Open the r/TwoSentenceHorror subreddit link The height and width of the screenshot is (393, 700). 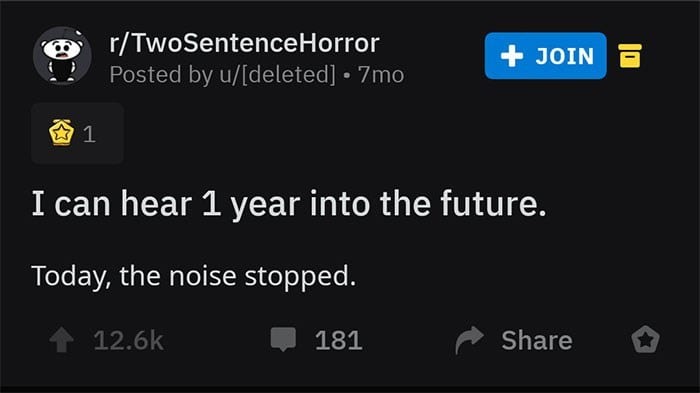(x=244, y=43)
